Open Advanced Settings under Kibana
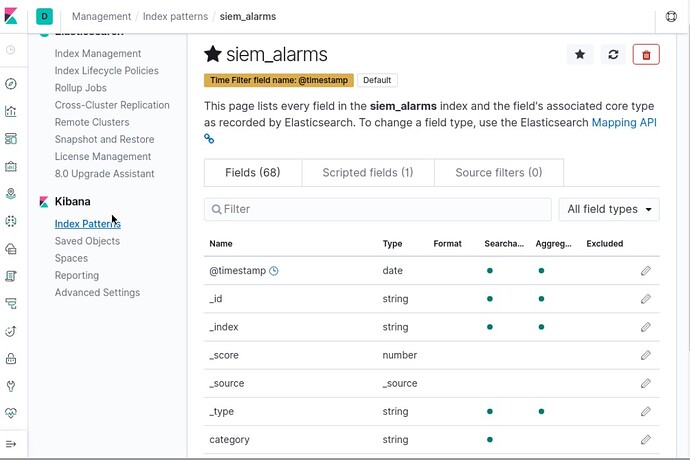This screenshot has height=460, width=690. 97,292
